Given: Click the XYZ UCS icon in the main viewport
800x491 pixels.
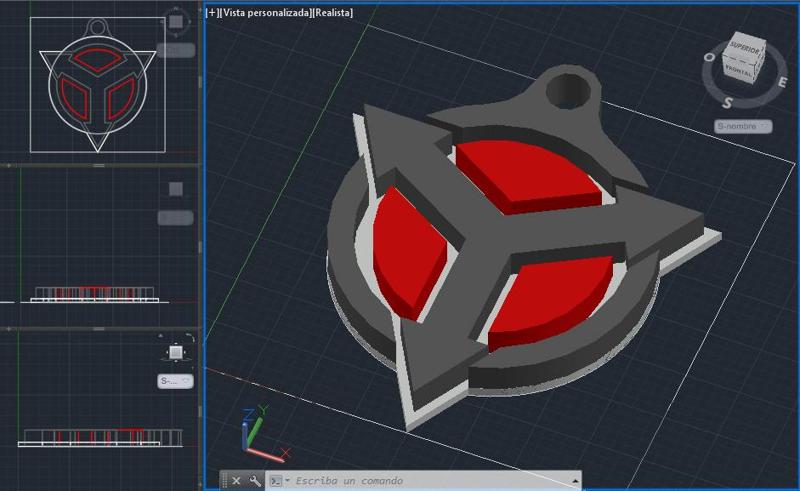Looking at the screenshot, I should [264, 434].
